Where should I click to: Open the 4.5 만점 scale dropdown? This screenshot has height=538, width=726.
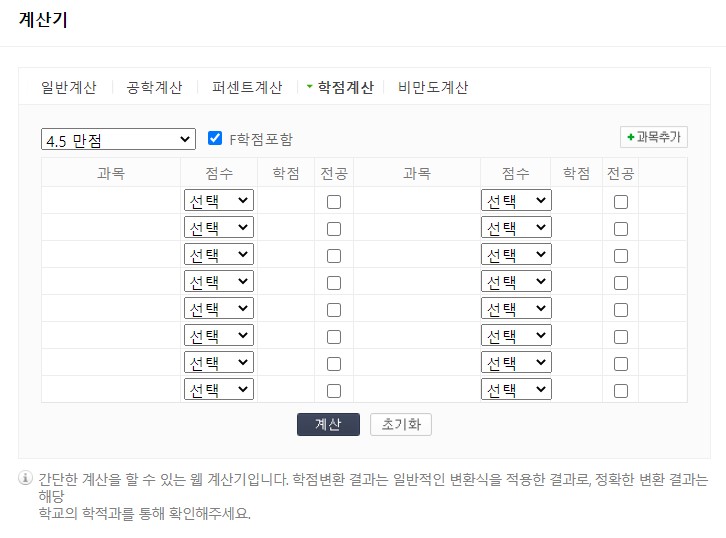(x=118, y=139)
